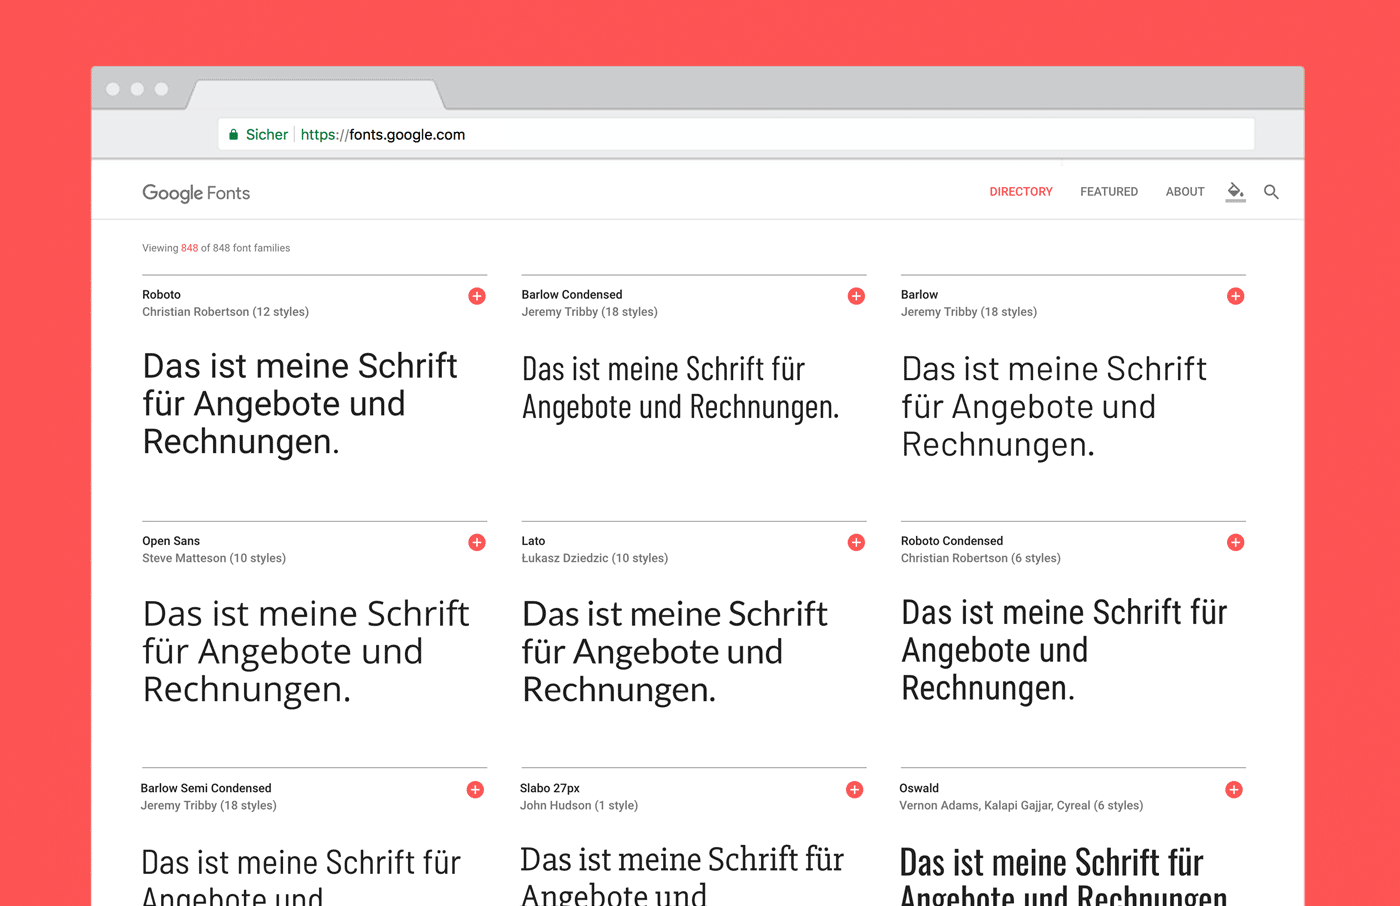
Task: Click the fonts.google.com address bar
Action: (736, 134)
